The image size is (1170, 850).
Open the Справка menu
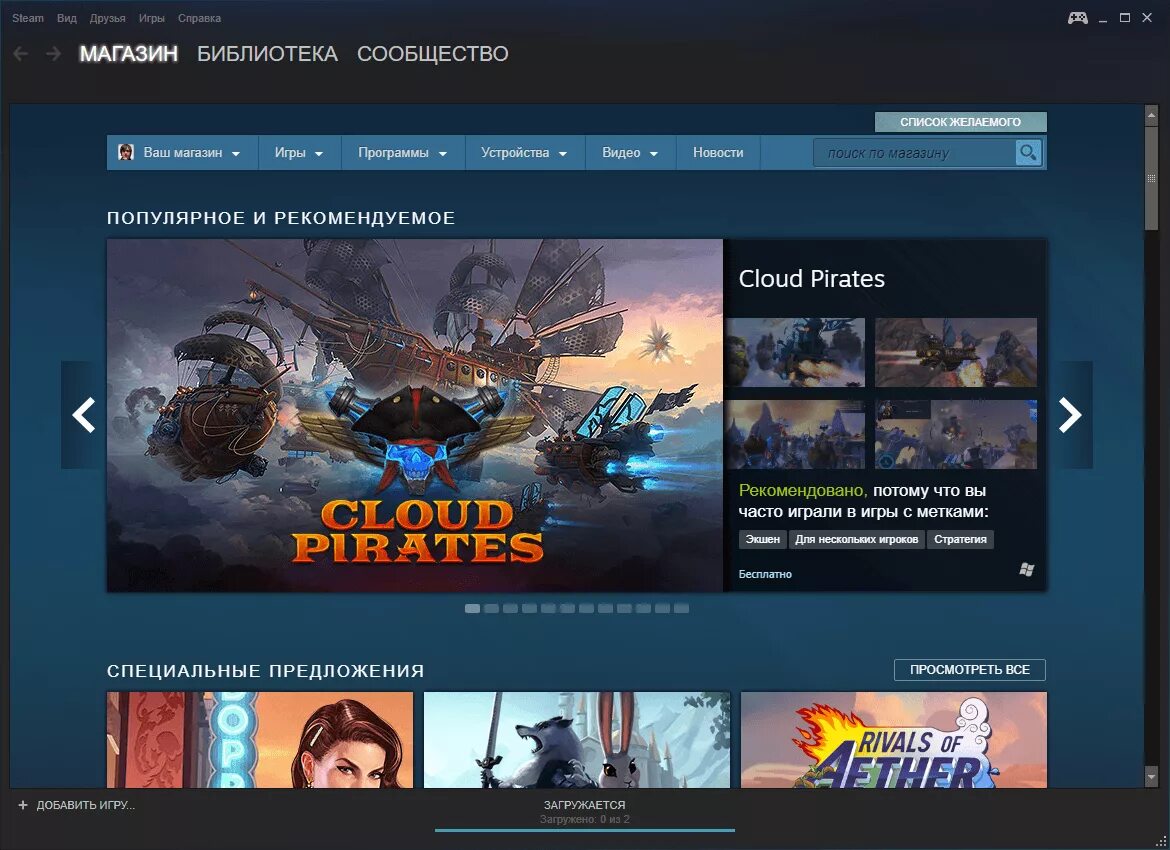point(199,18)
